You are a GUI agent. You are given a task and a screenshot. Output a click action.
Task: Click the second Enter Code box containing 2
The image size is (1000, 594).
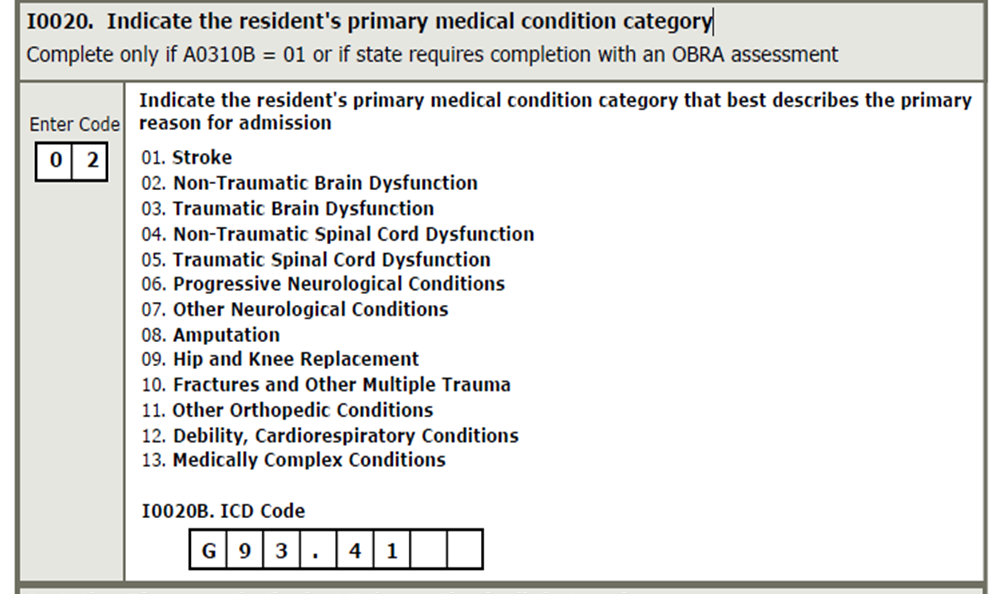[x=89, y=161]
